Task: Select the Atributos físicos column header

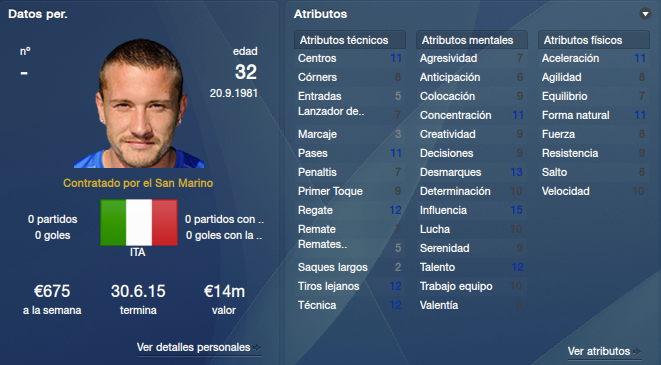Action: (594, 40)
